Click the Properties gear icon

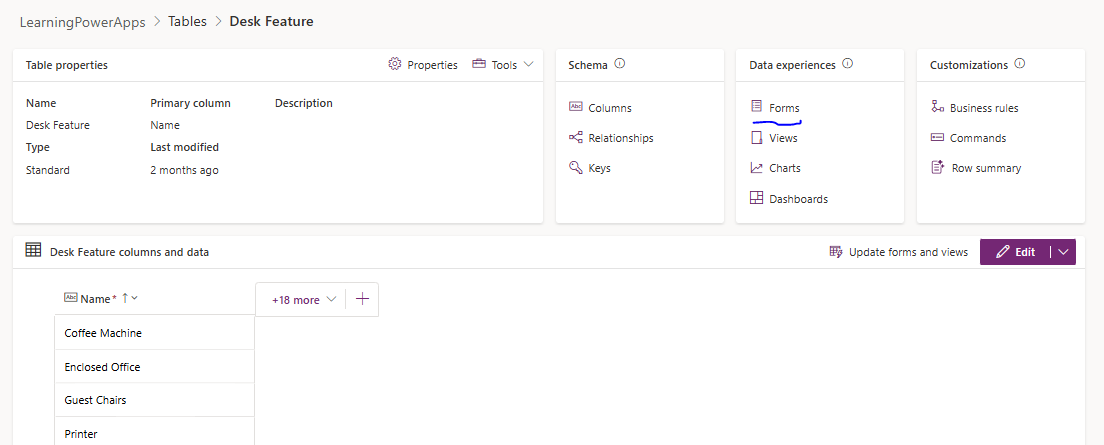[x=394, y=64]
